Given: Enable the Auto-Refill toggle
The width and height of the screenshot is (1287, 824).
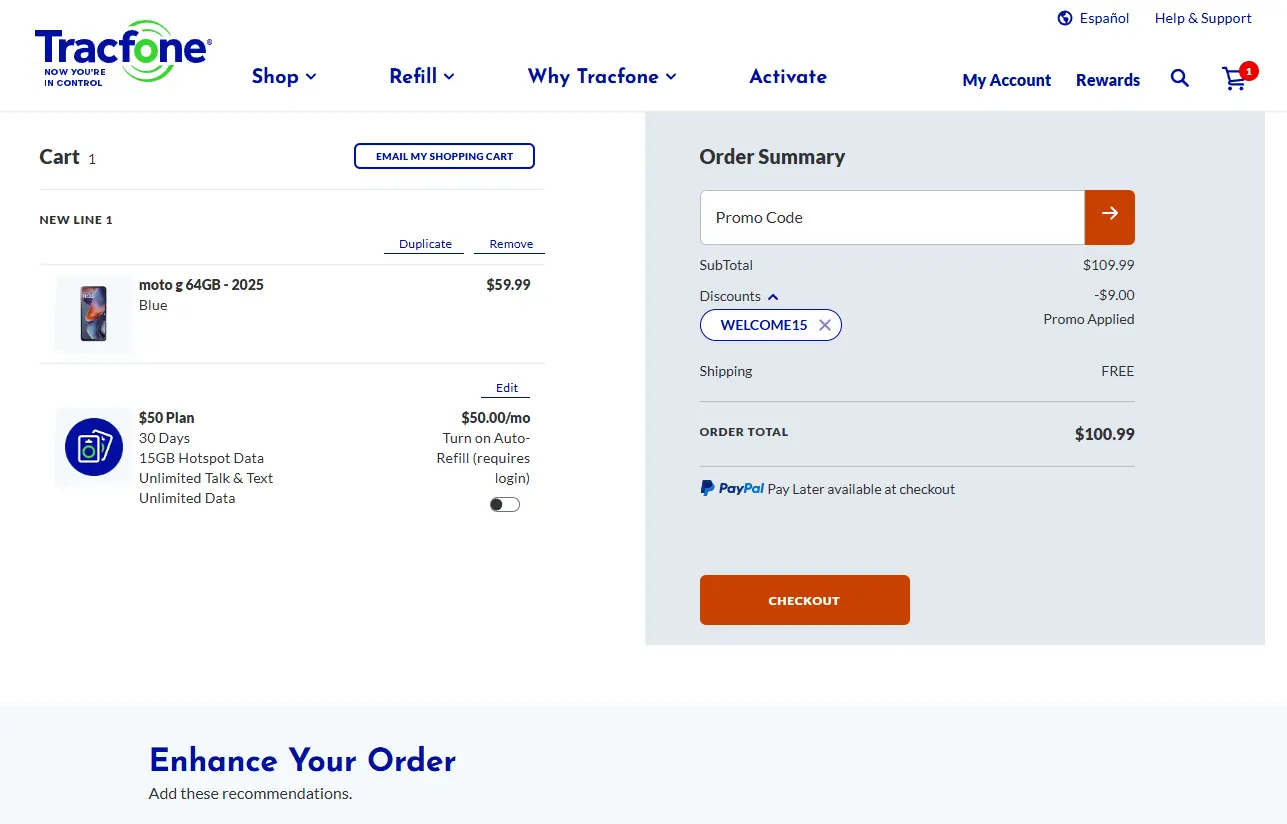Looking at the screenshot, I should [505, 504].
